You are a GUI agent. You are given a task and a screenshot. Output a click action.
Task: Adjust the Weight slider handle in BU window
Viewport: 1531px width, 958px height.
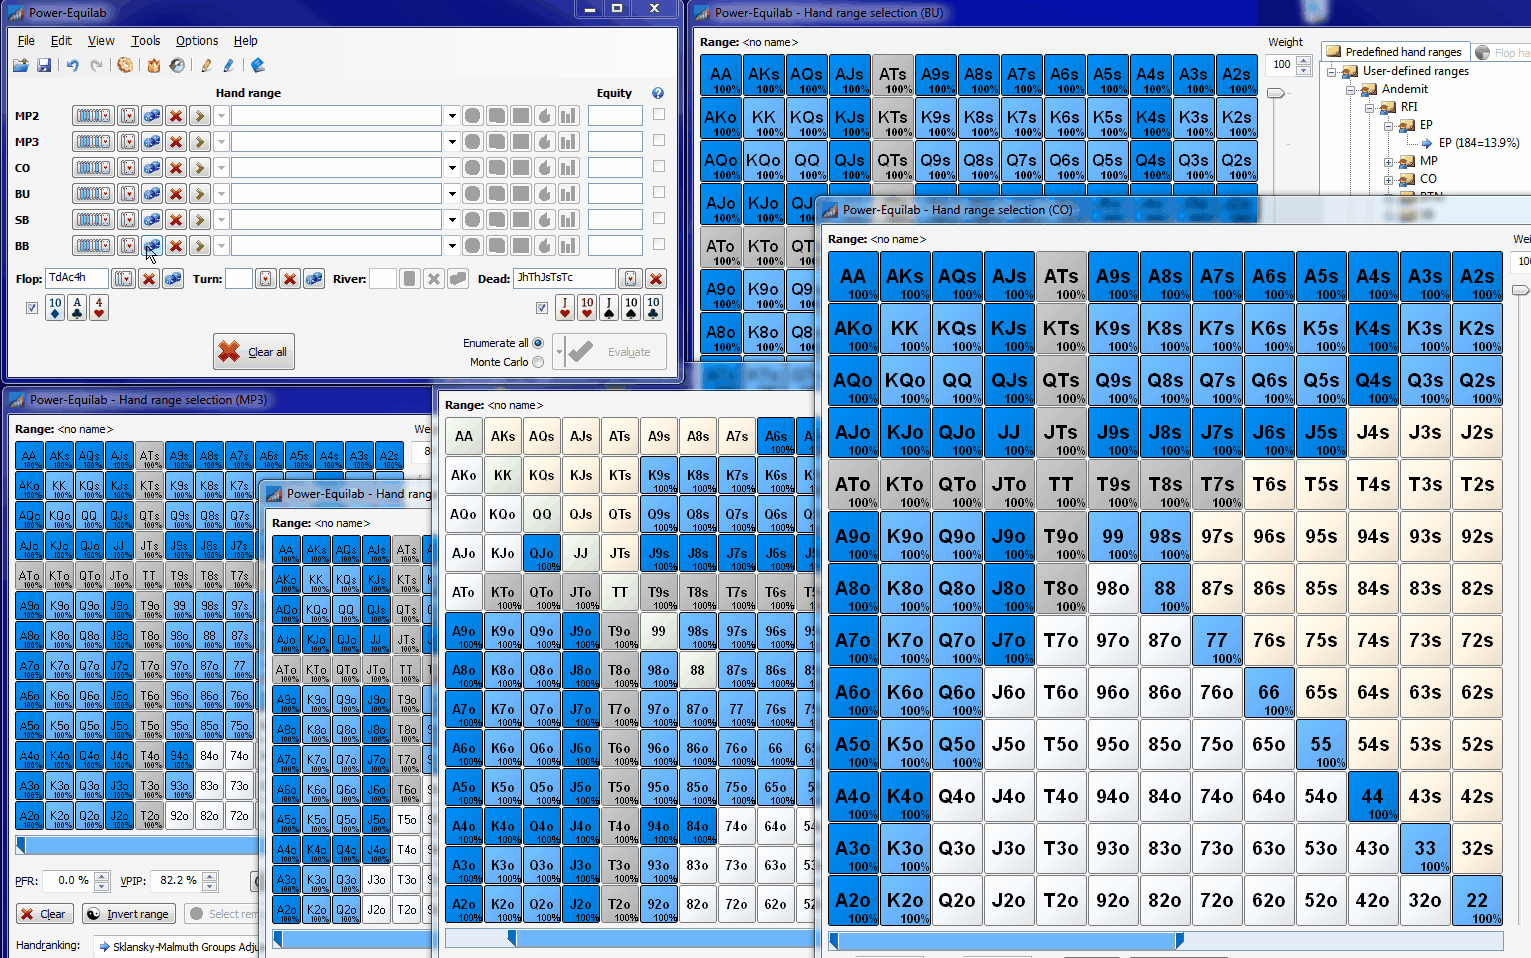[x=1276, y=93]
